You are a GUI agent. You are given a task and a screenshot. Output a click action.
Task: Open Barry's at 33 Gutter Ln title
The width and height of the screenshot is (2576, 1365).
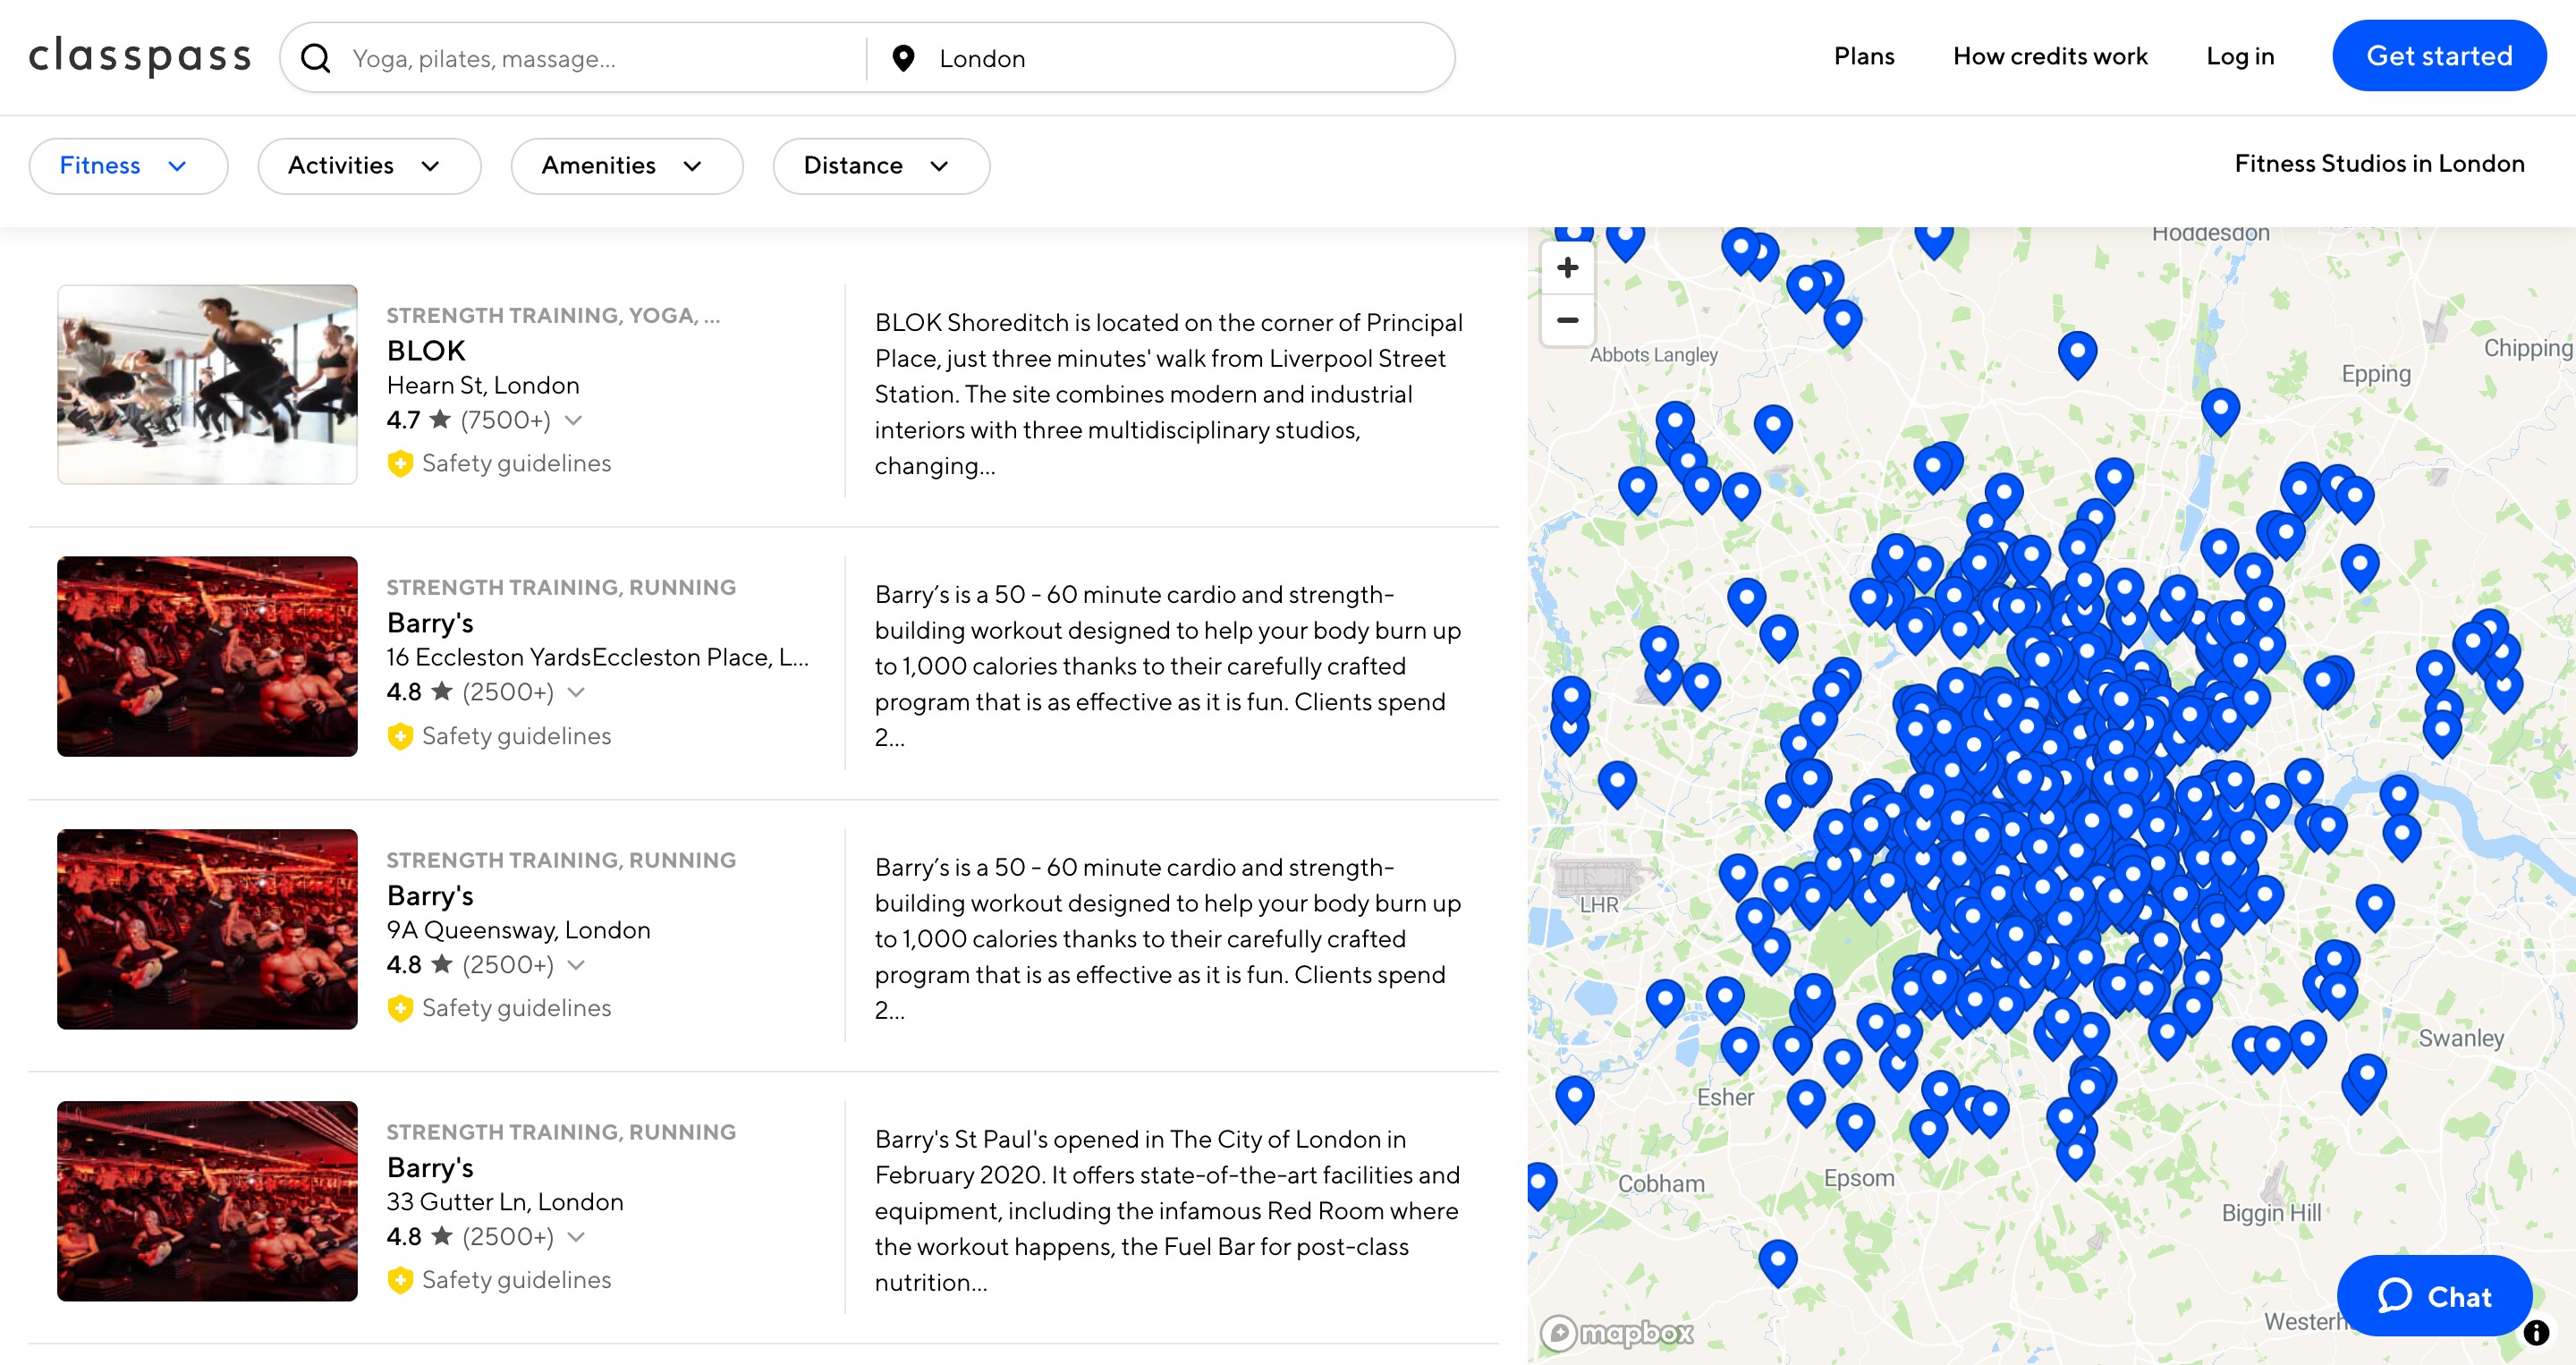[430, 1168]
